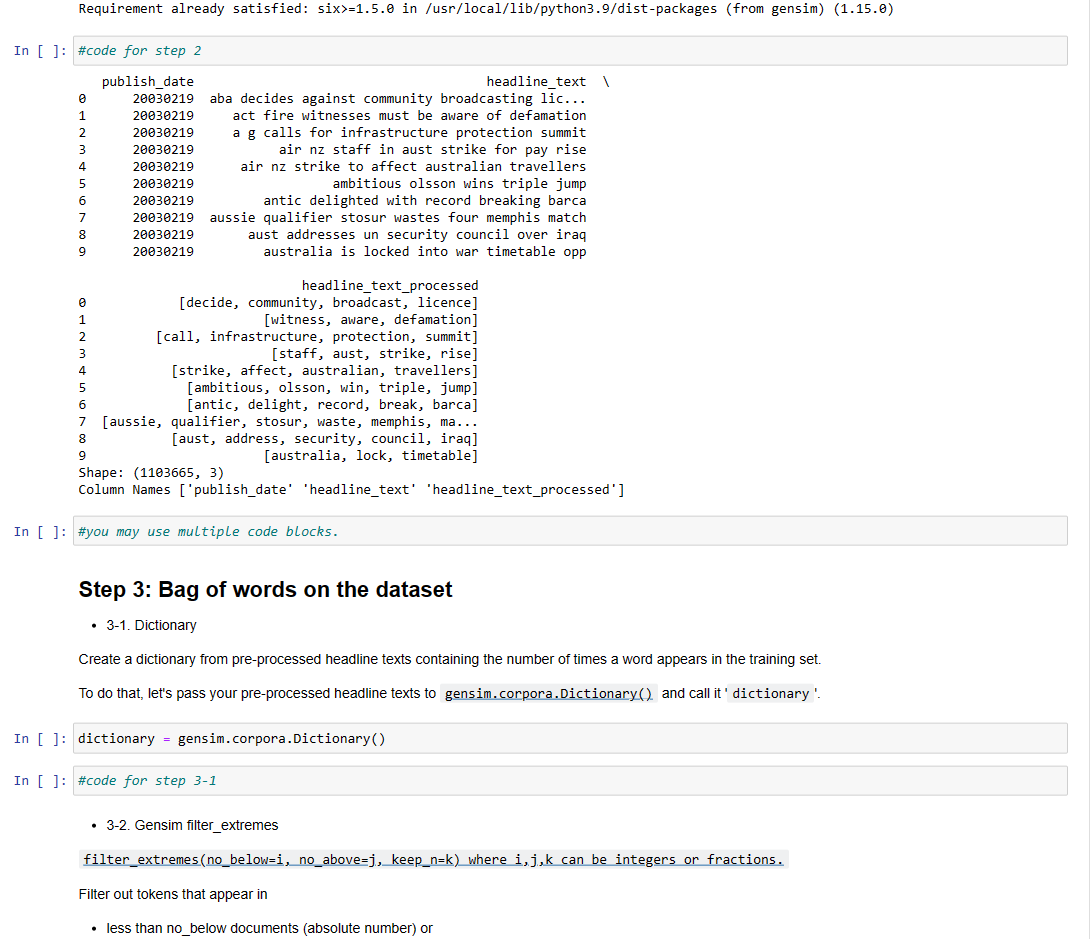Click processed list '[decide, community, broadcast, licence]'

(328, 303)
